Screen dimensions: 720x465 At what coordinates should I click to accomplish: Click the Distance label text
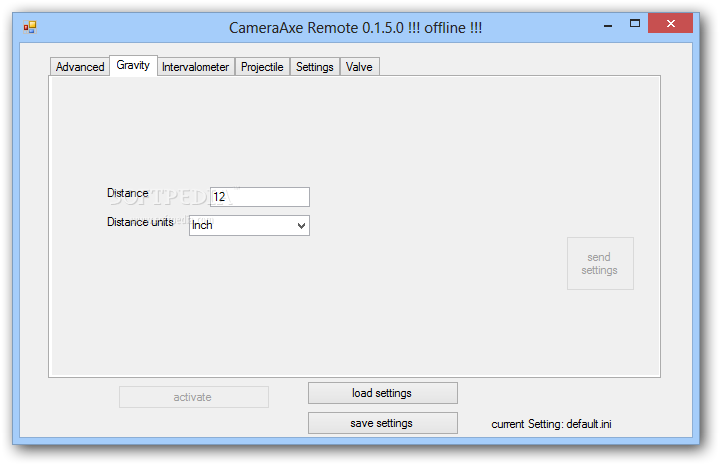click(128, 193)
